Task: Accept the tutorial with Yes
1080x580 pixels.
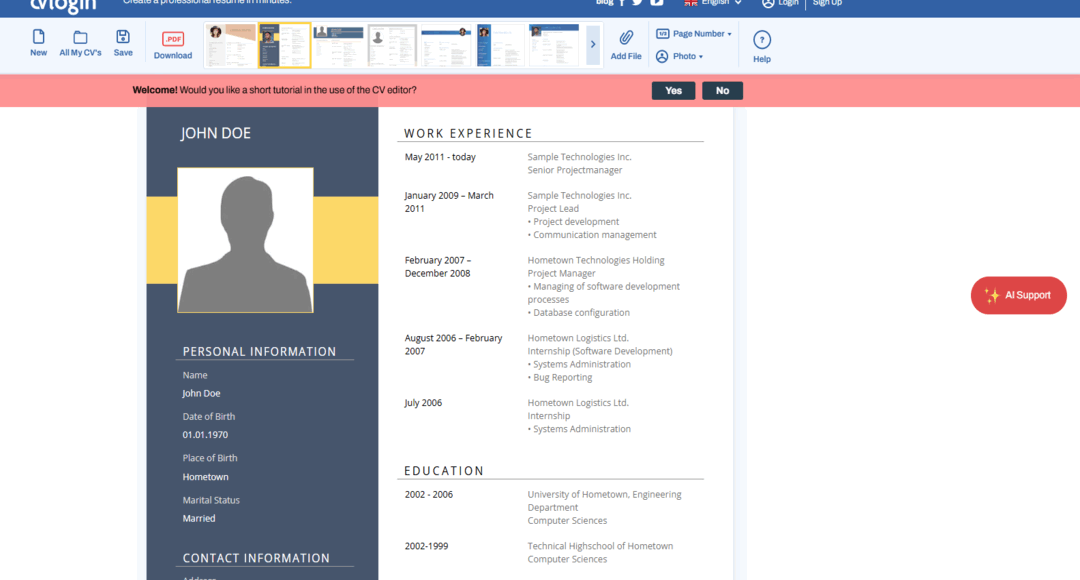Action: click(673, 90)
